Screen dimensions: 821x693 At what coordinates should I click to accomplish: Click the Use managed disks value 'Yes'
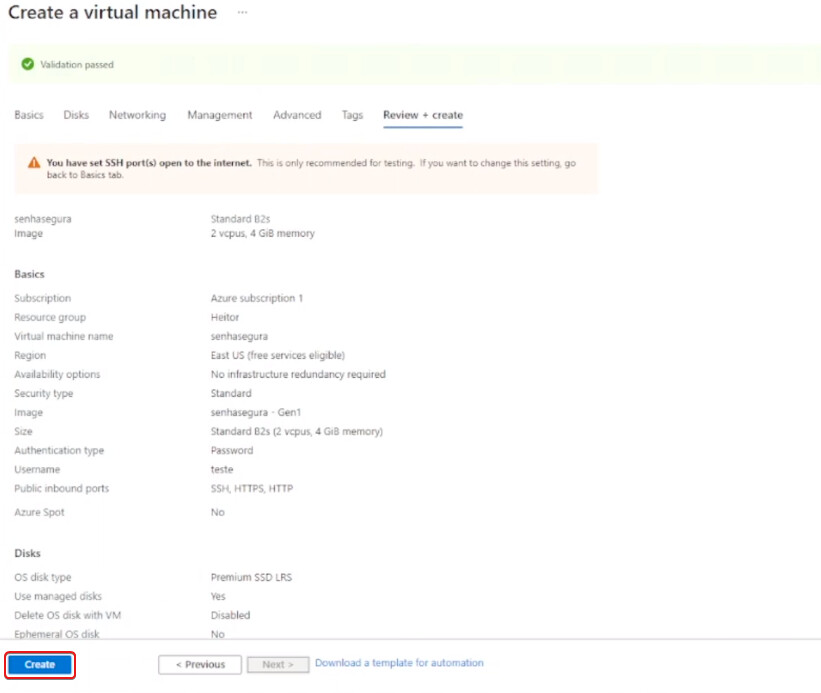click(x=218, y=596)
